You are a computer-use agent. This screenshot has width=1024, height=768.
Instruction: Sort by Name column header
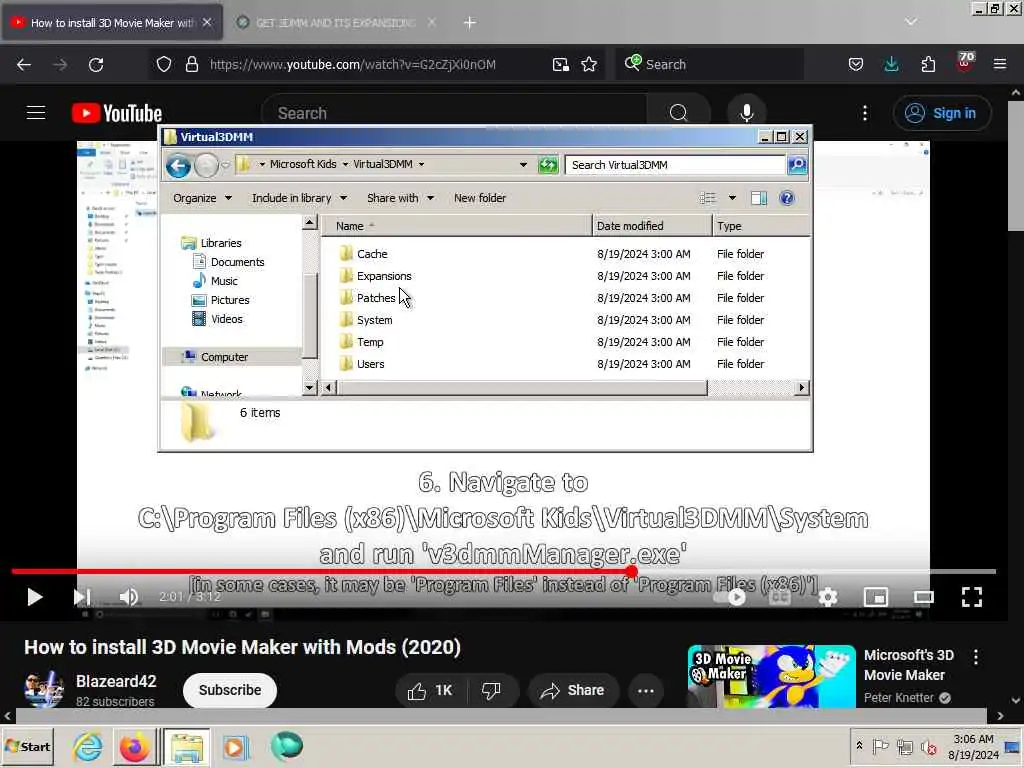click(x=456, y=226)
